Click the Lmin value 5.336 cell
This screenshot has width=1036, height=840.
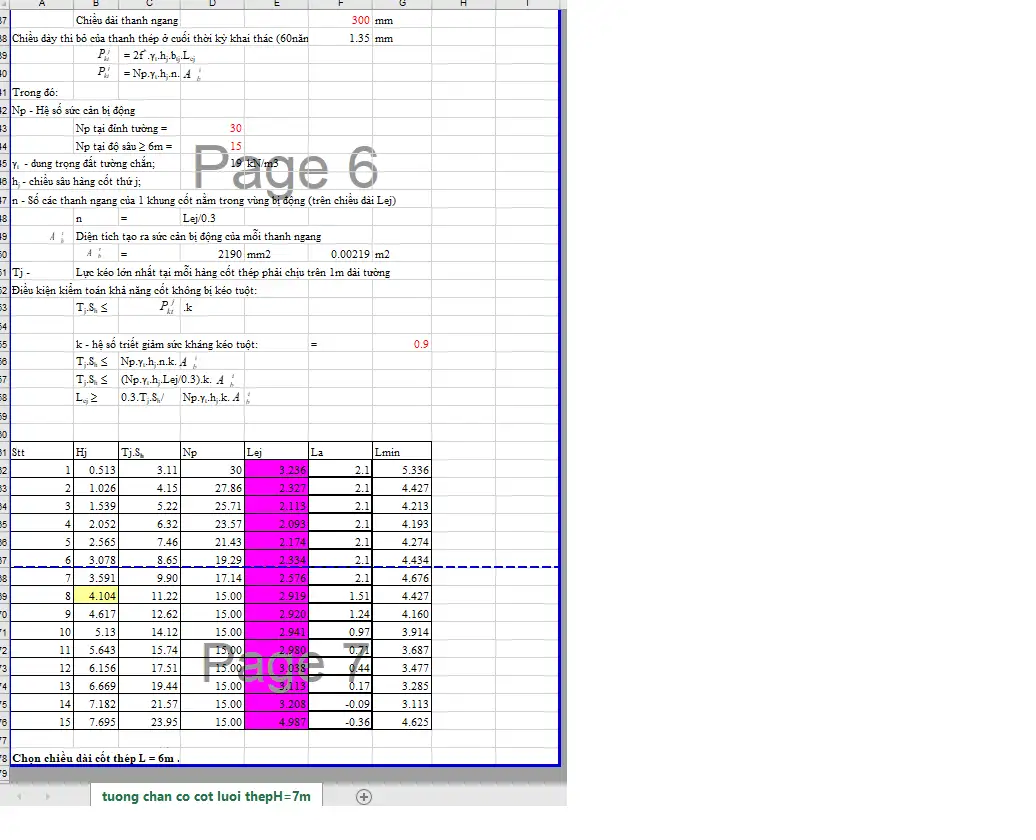[402, 470]
